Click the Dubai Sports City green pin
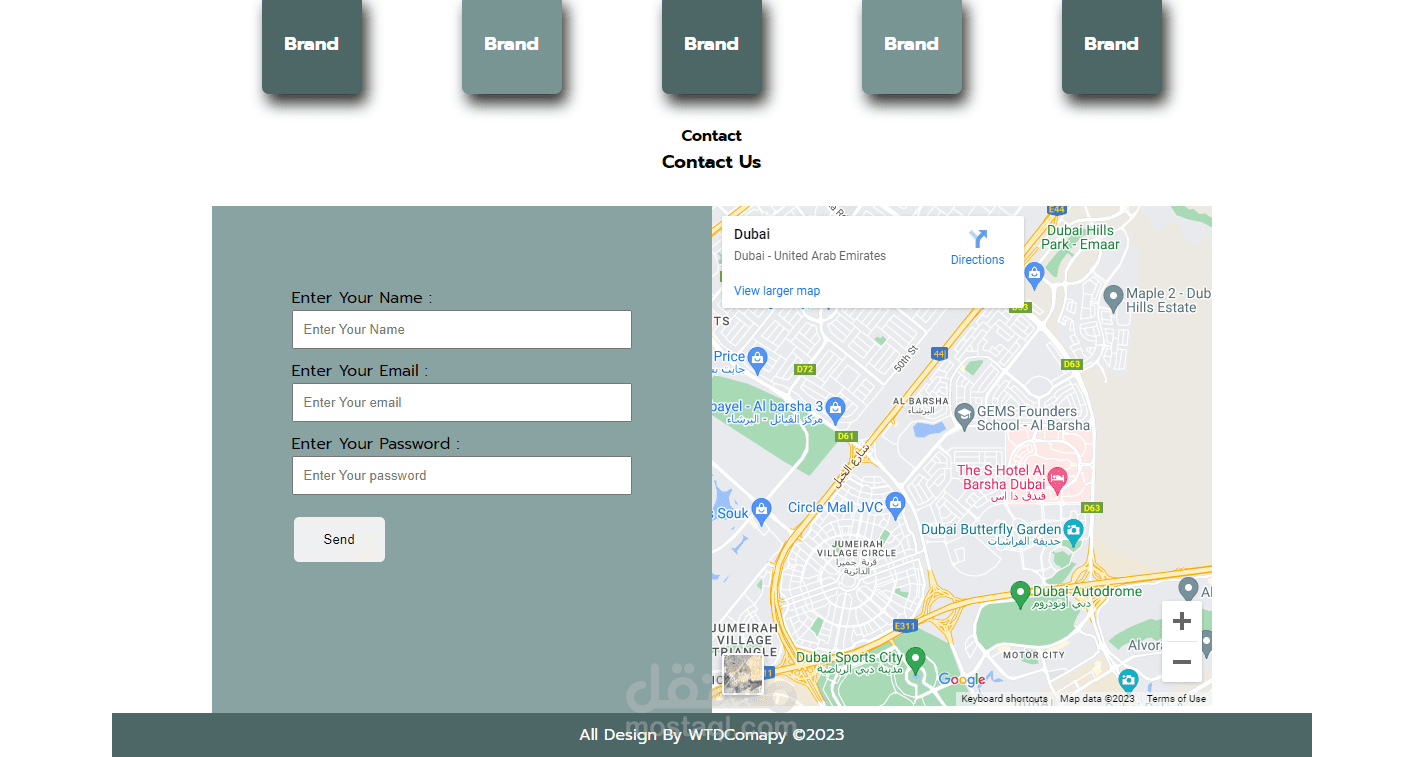Viewport: 1423px width, 757px height. (x=915, y=661)
